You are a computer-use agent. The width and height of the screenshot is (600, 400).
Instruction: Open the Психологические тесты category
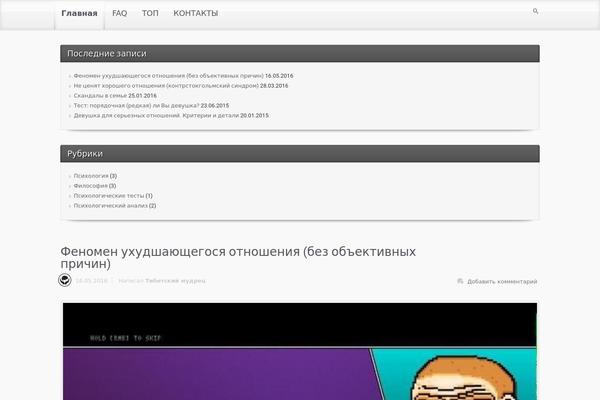(x=109, y=196)
